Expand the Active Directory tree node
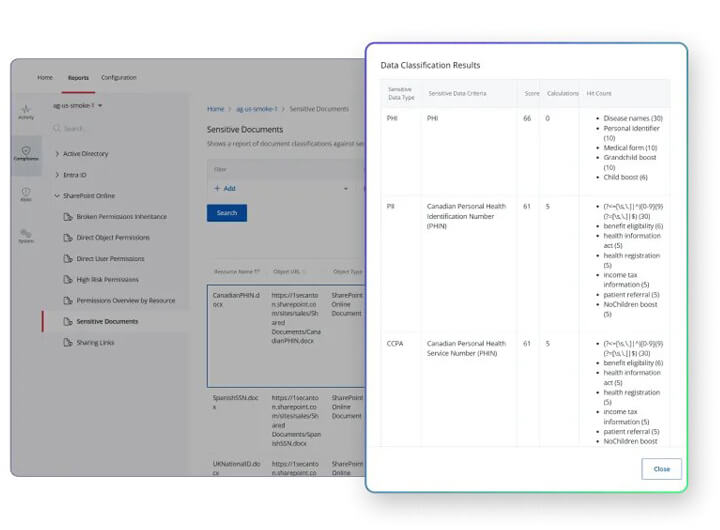Image resolution: width=720 pixels, height=530 pixels. pos(58,154)
